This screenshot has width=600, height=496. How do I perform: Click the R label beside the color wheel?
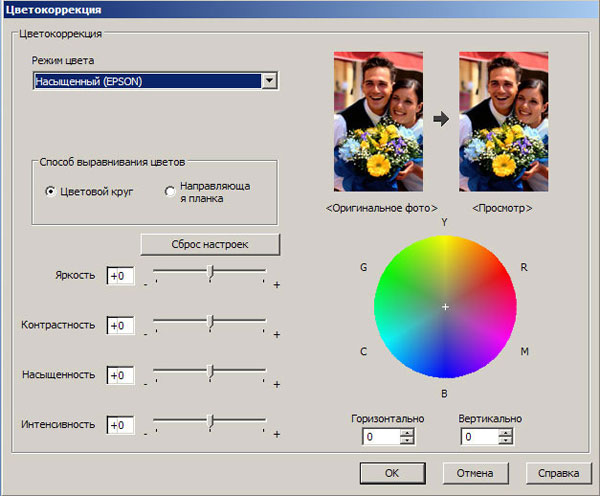pos(524,267)
